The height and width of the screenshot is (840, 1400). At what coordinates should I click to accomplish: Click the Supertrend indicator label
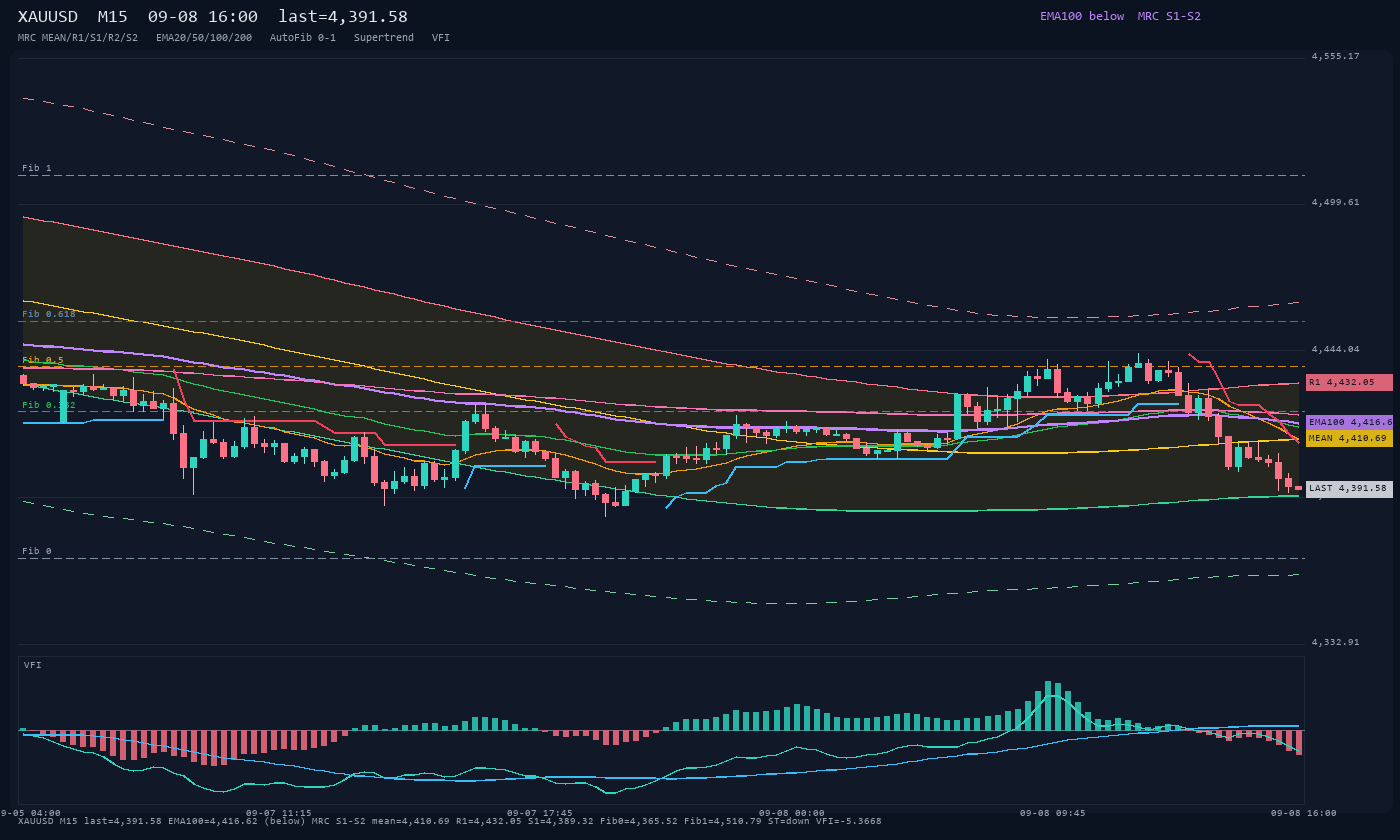tap(384, 38)
